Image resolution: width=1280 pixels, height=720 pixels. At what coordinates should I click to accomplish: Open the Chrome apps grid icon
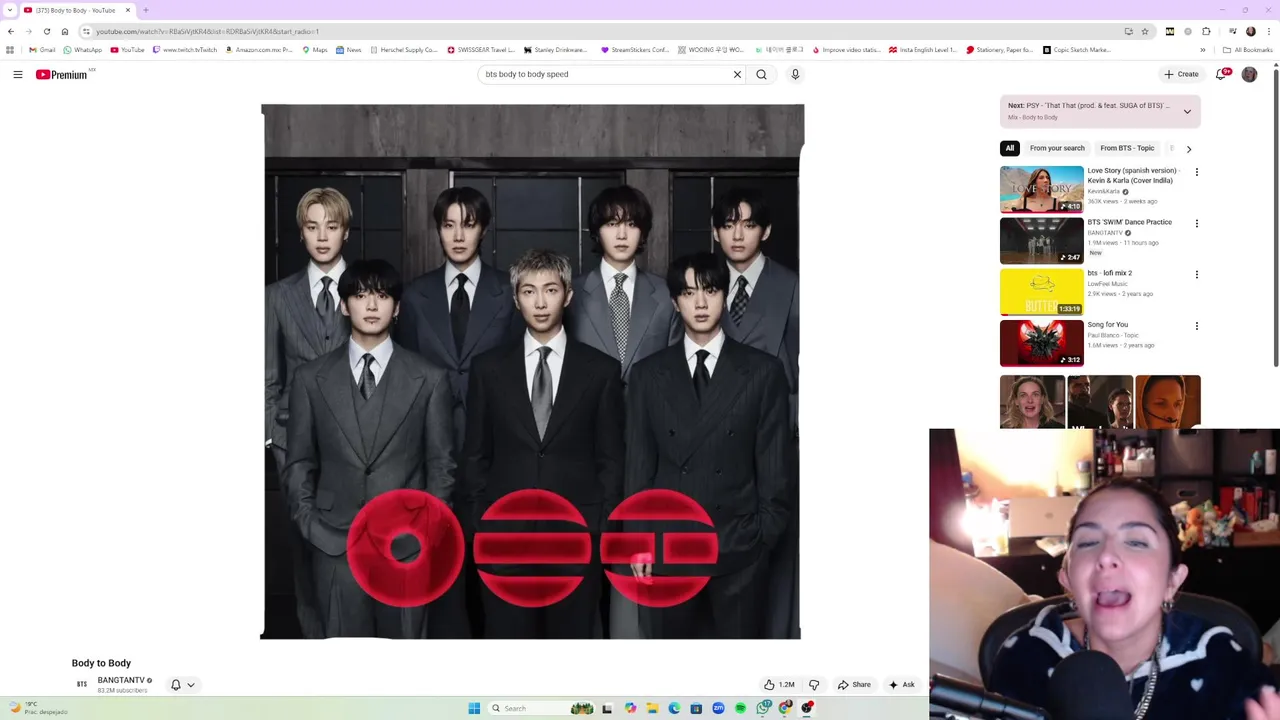10,50
